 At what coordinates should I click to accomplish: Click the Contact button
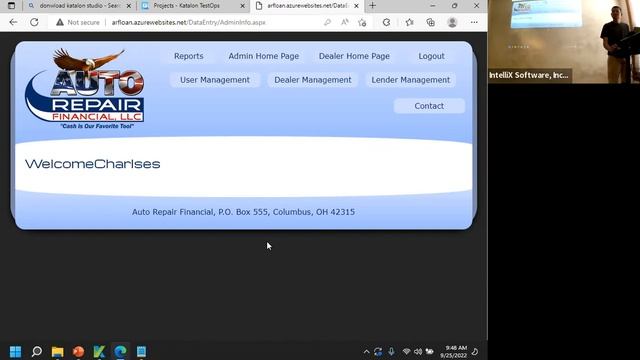[x=429, y=106]
